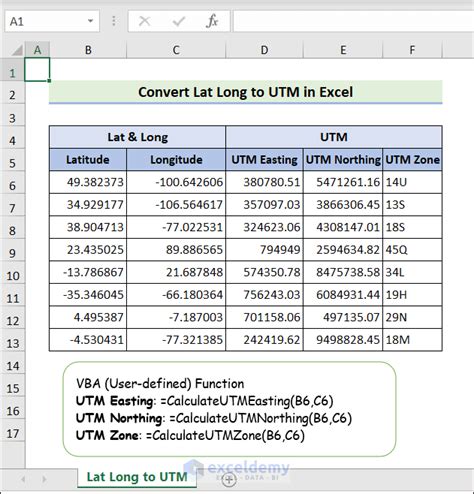Open the Name Box dropdown arrow
474x494 pixels.
pos(90,21)
